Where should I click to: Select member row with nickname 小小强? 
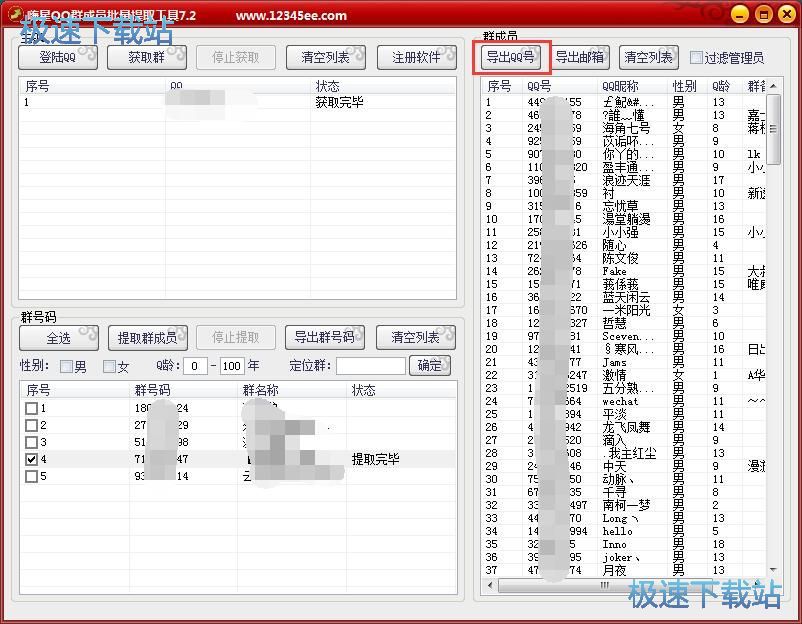pos(624,232)
